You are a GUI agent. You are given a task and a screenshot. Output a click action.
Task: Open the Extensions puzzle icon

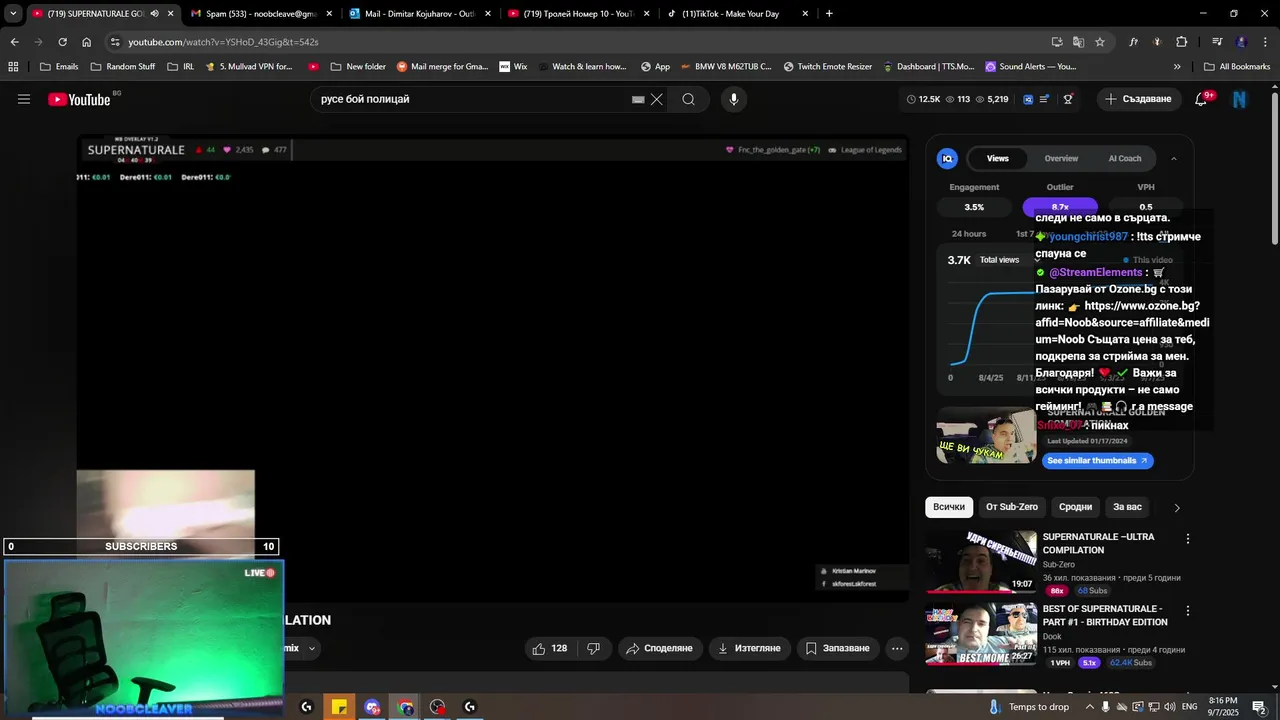point(1182,42)
